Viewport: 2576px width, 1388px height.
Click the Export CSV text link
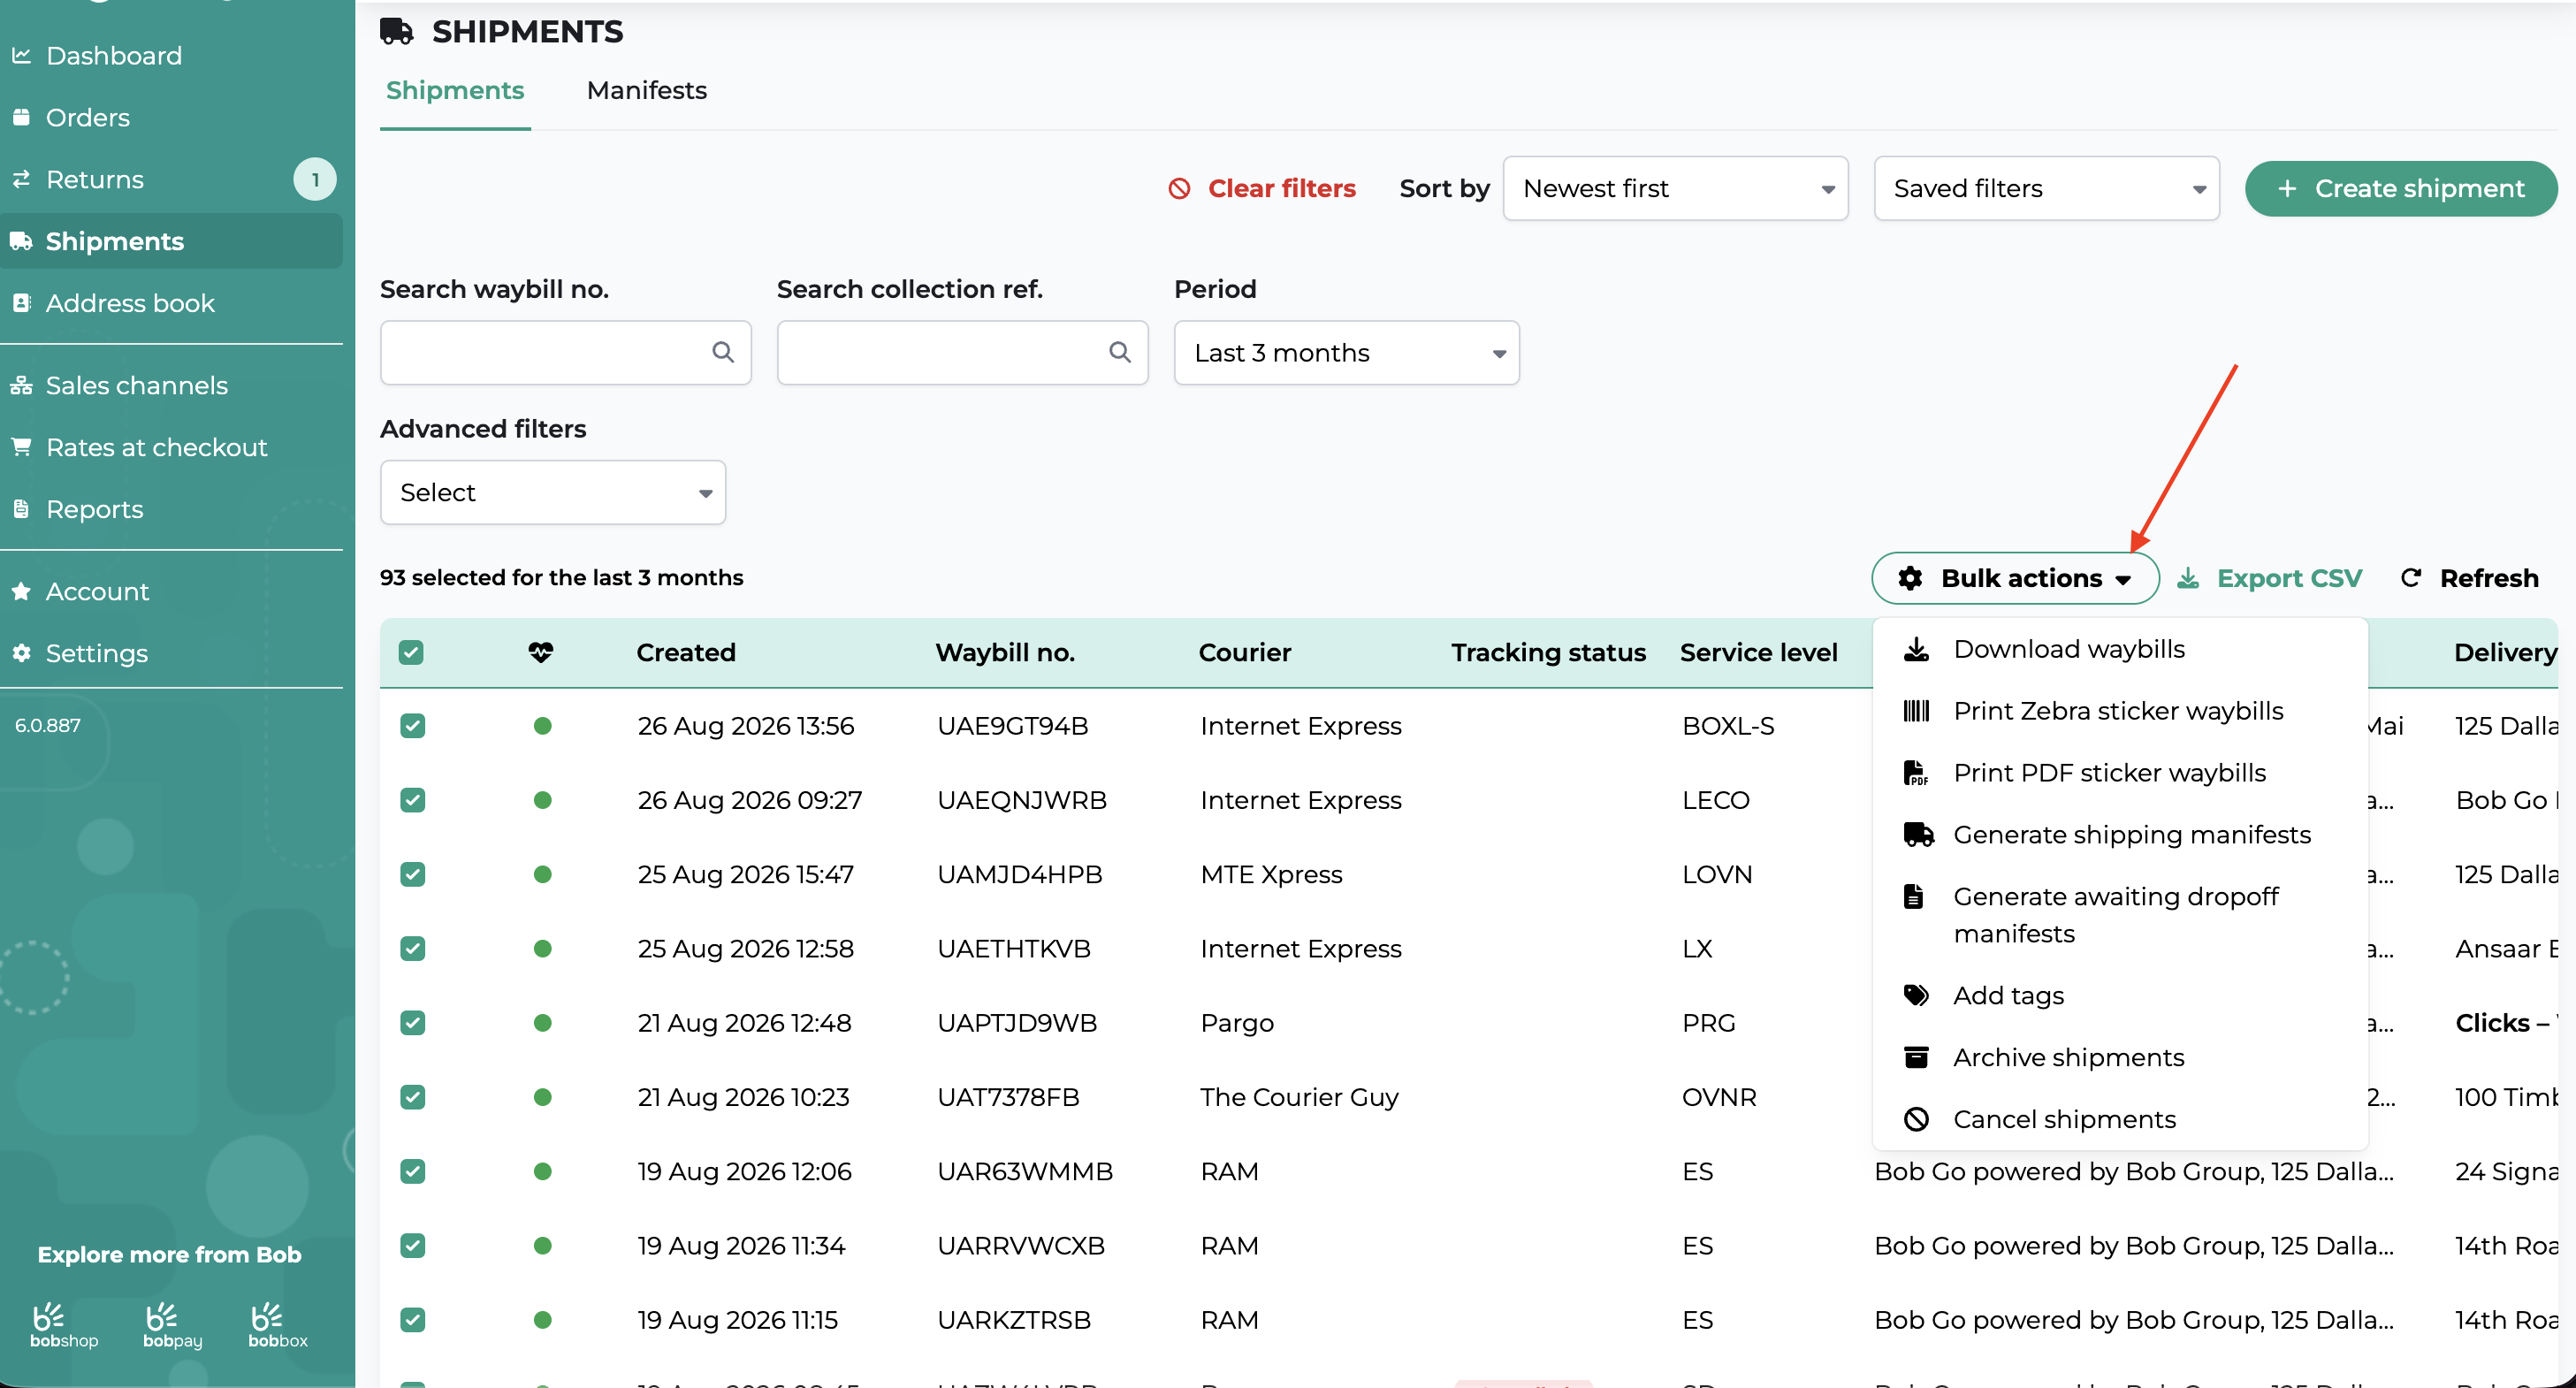tap(2289, 578)
